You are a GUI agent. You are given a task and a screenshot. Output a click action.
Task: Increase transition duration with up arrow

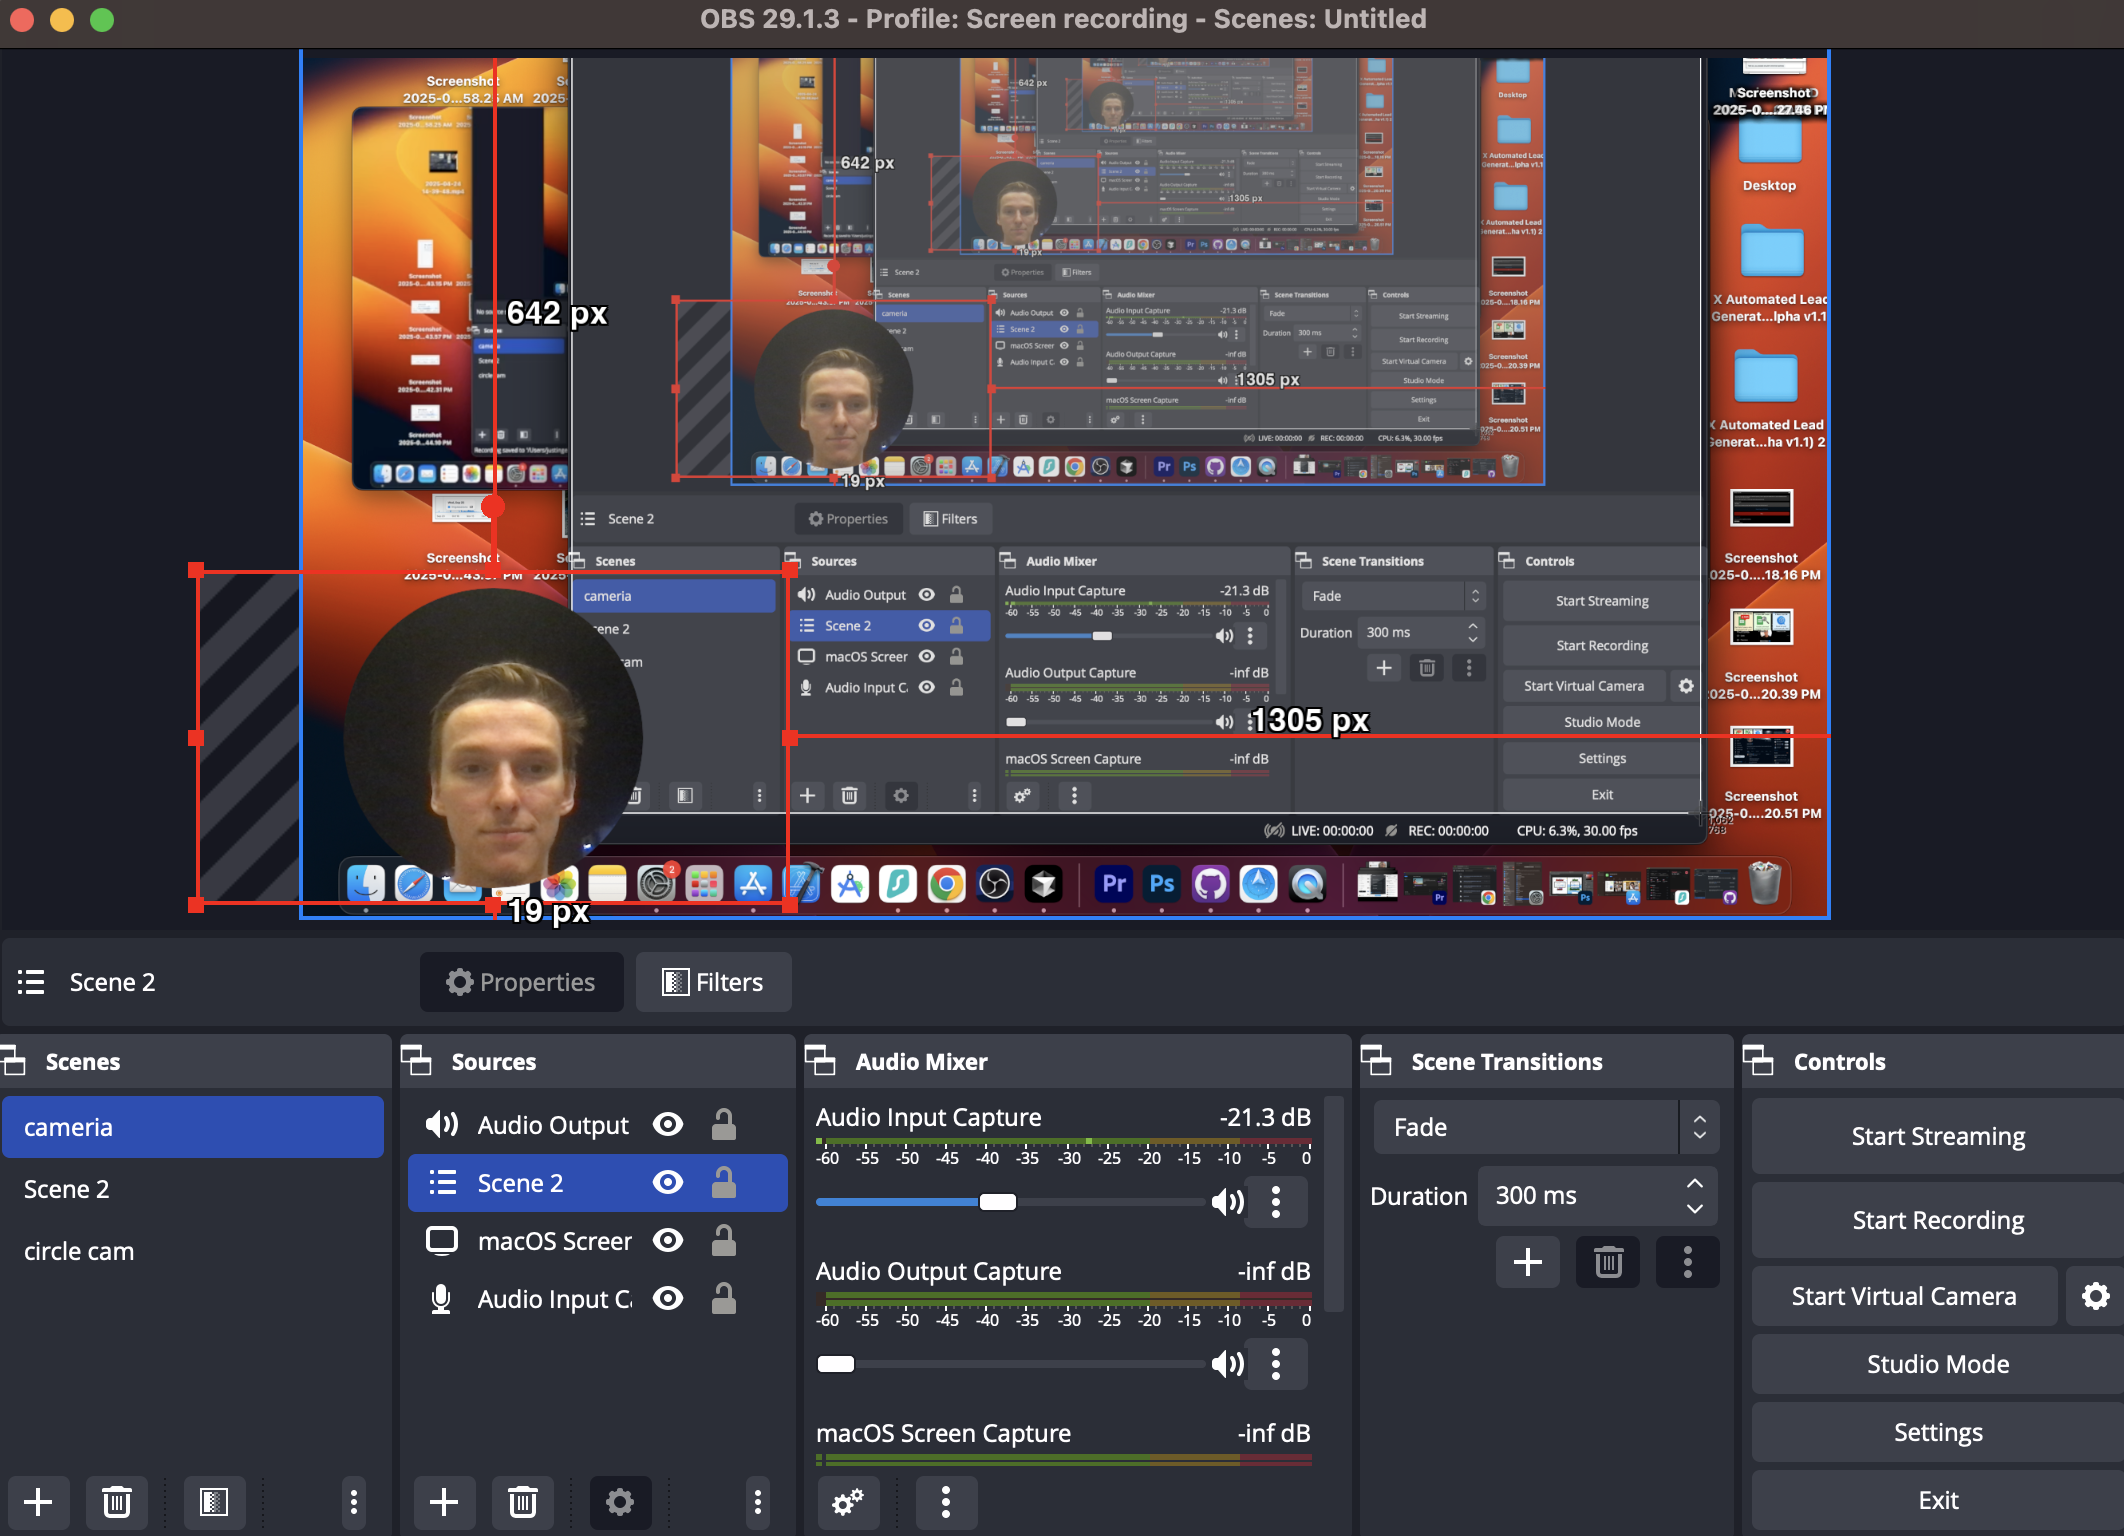click(x=1695, y=1183)
